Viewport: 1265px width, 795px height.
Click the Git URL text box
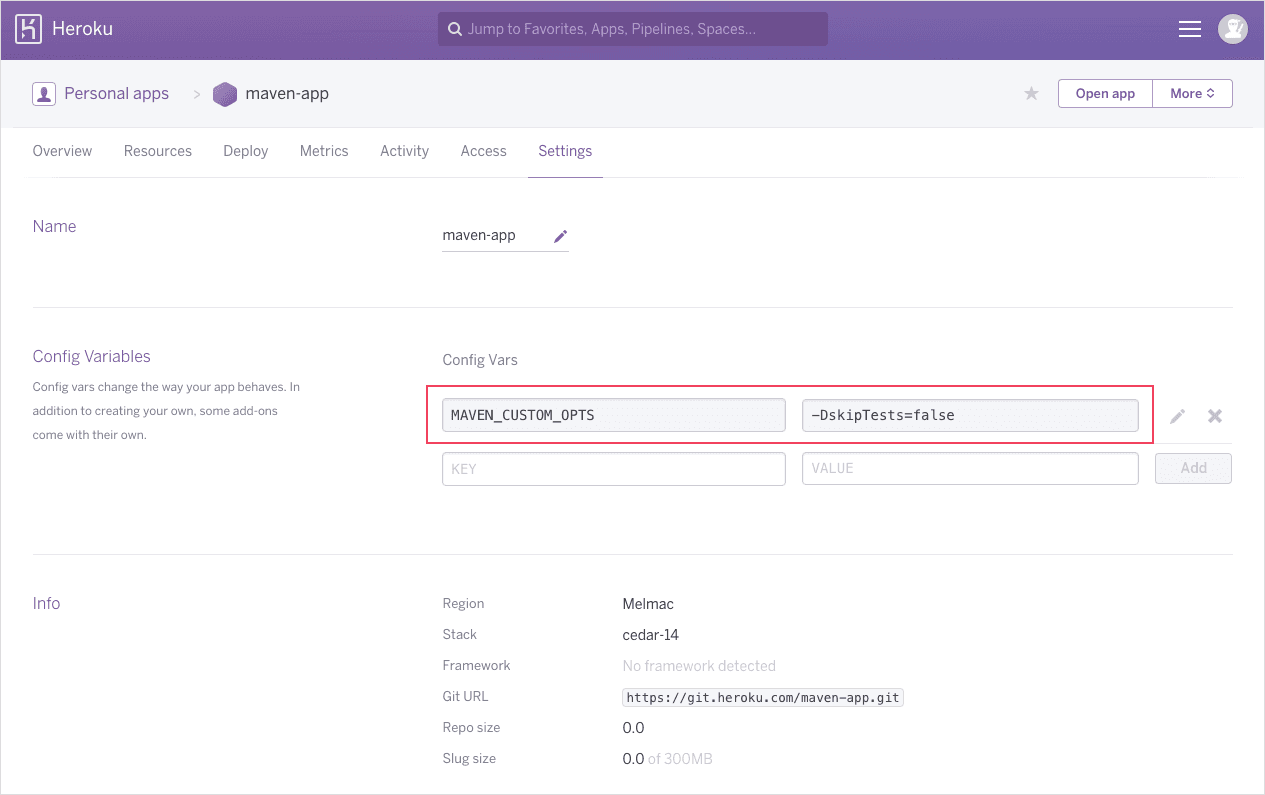point(762,697)
